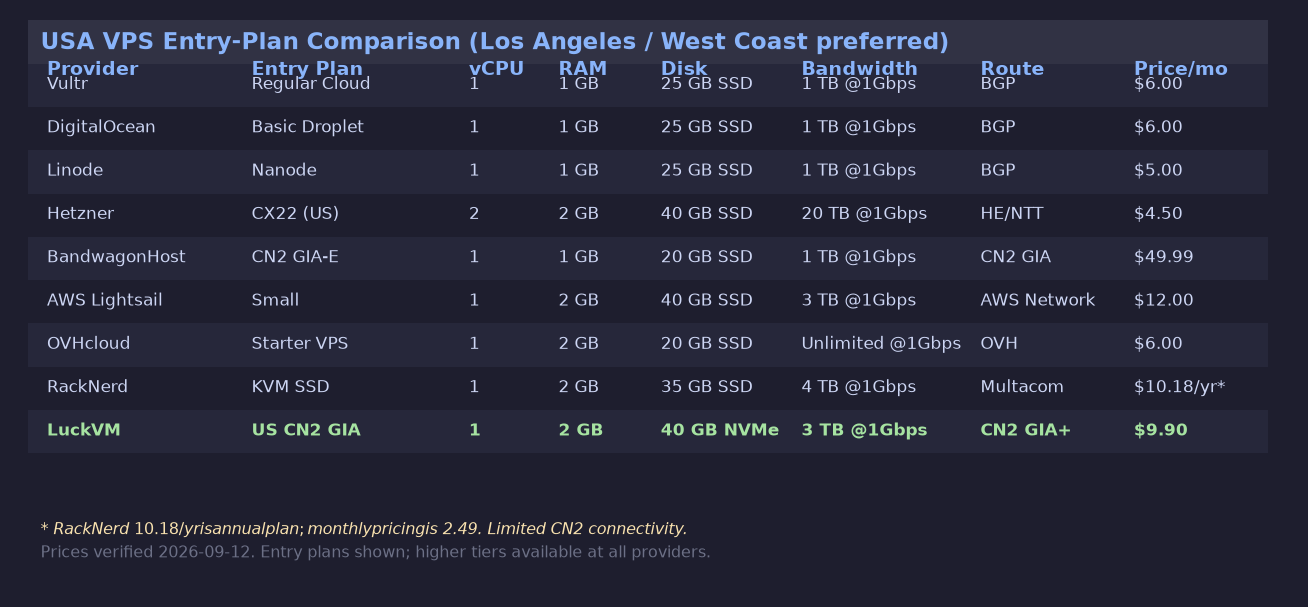Screen dimensions: 1308x607
Task: Click the Bandwidth column header
Action: click(859, 69)
